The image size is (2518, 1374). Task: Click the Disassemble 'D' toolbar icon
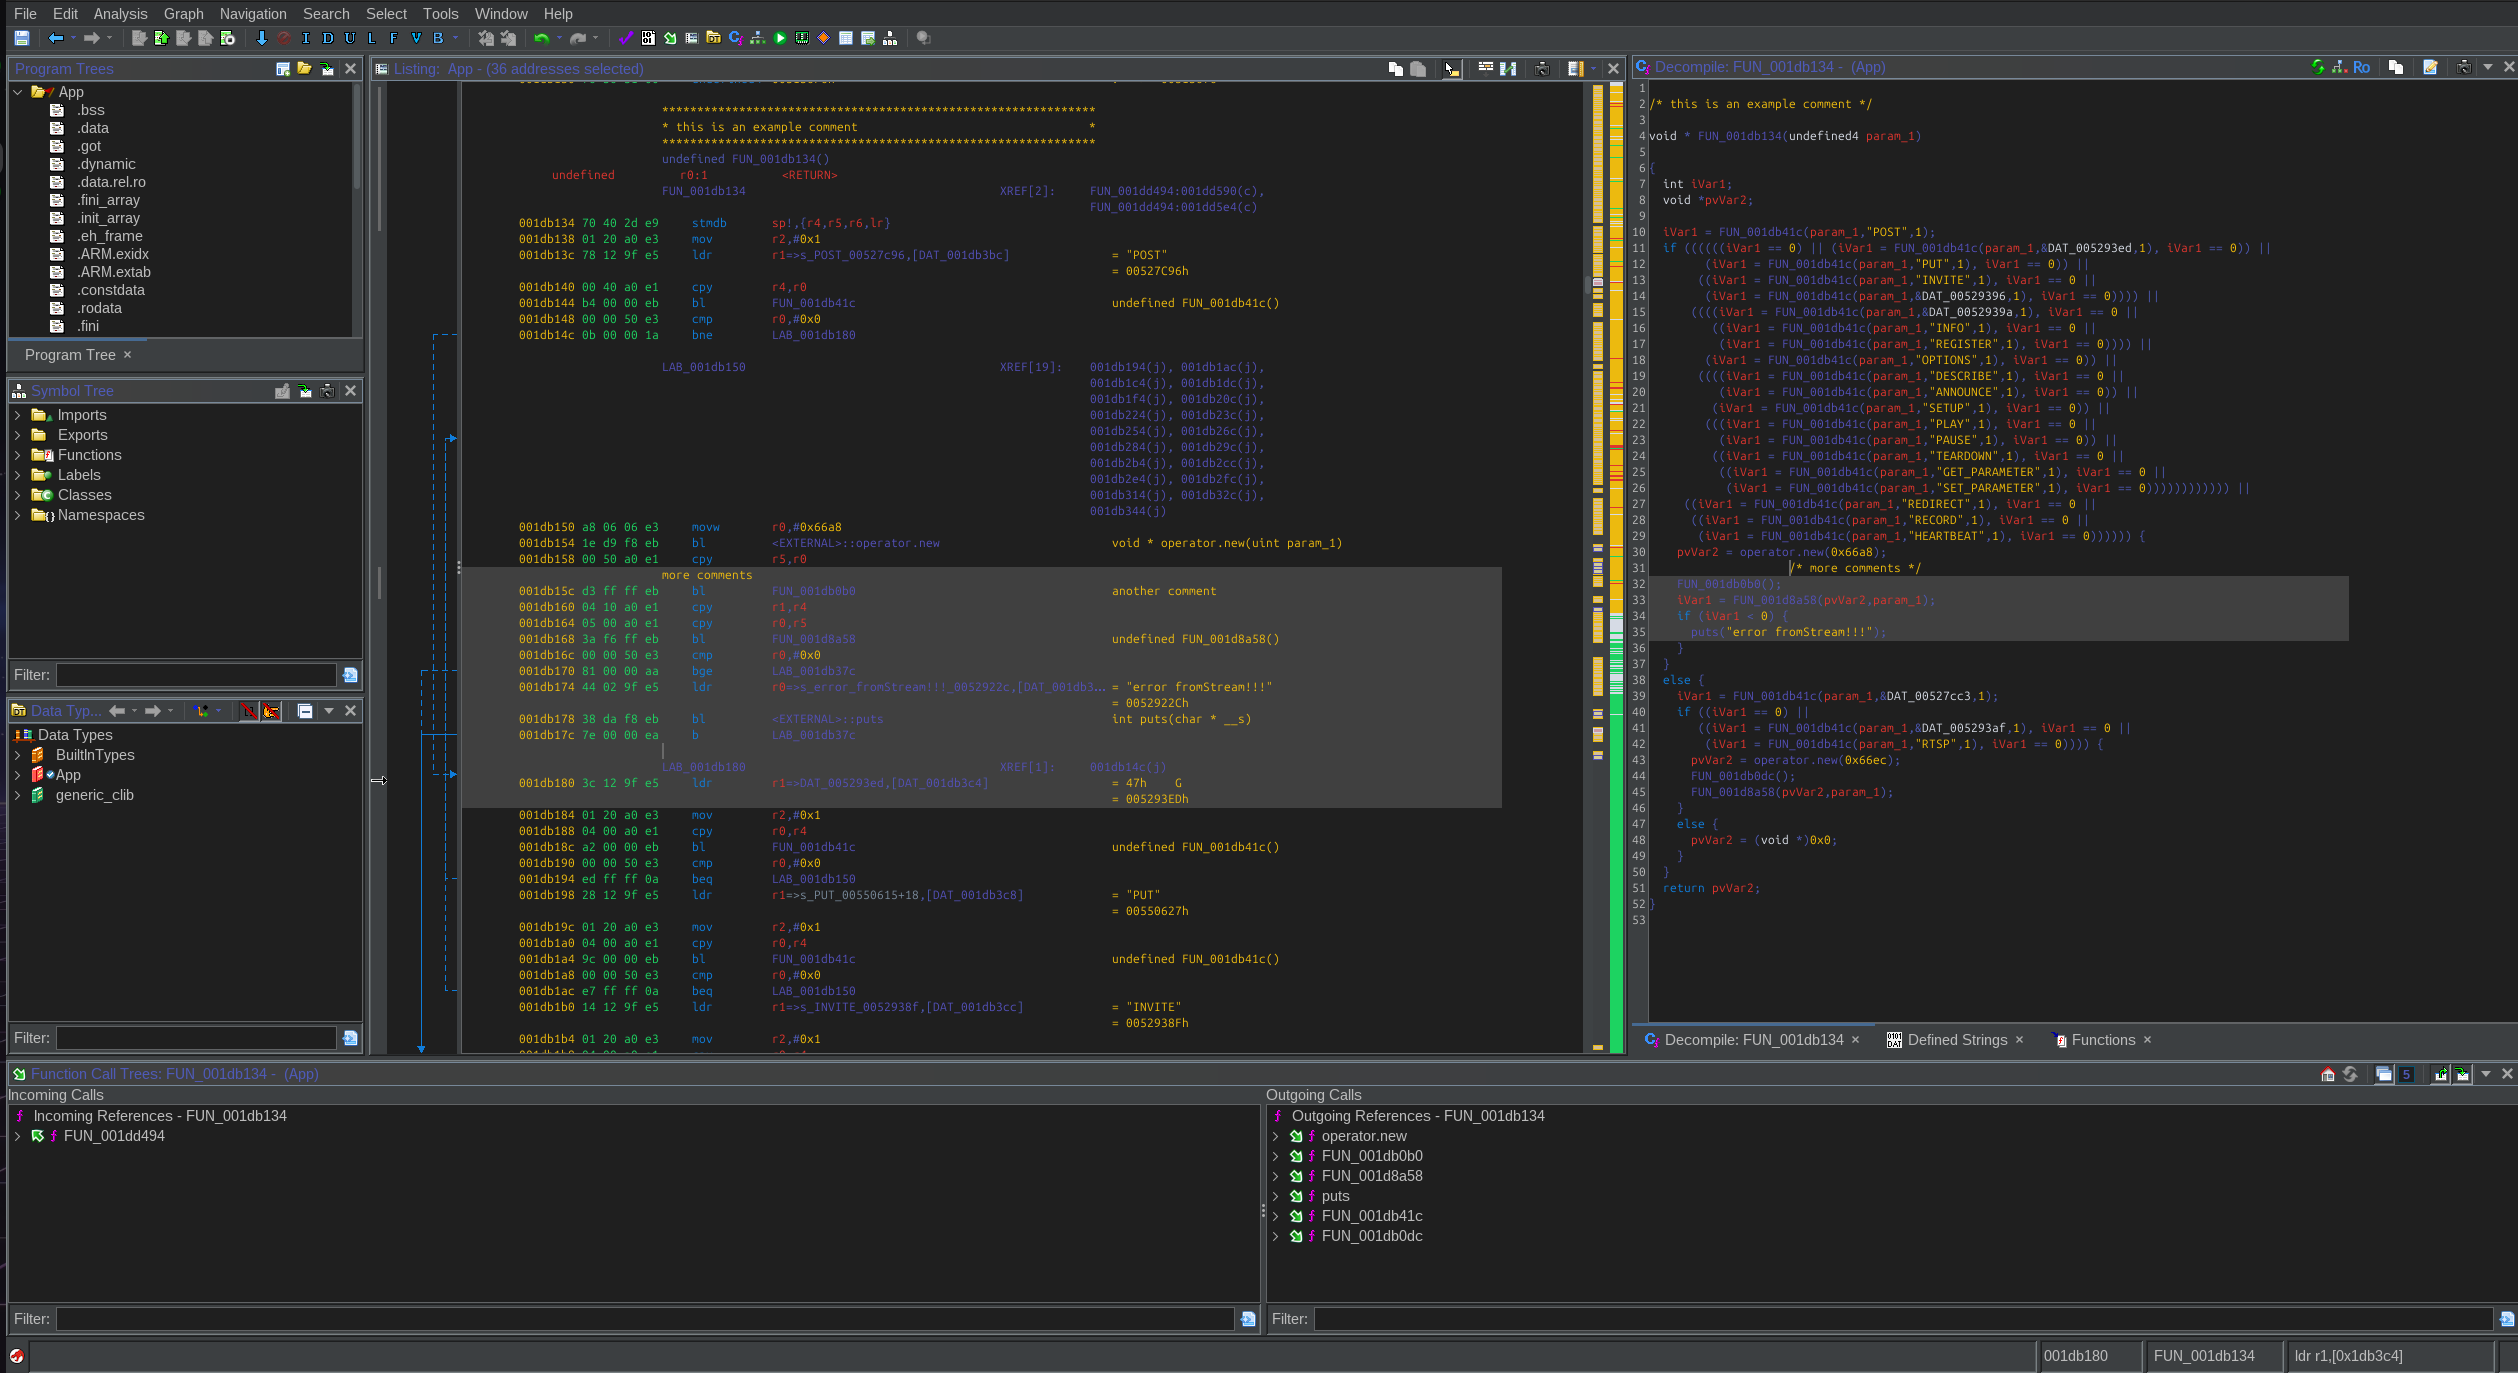(x=328, y=38)
